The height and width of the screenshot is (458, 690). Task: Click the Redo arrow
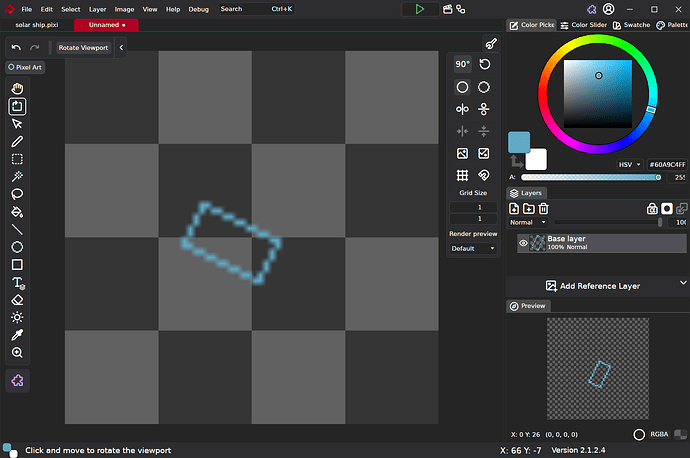(35, 48)
